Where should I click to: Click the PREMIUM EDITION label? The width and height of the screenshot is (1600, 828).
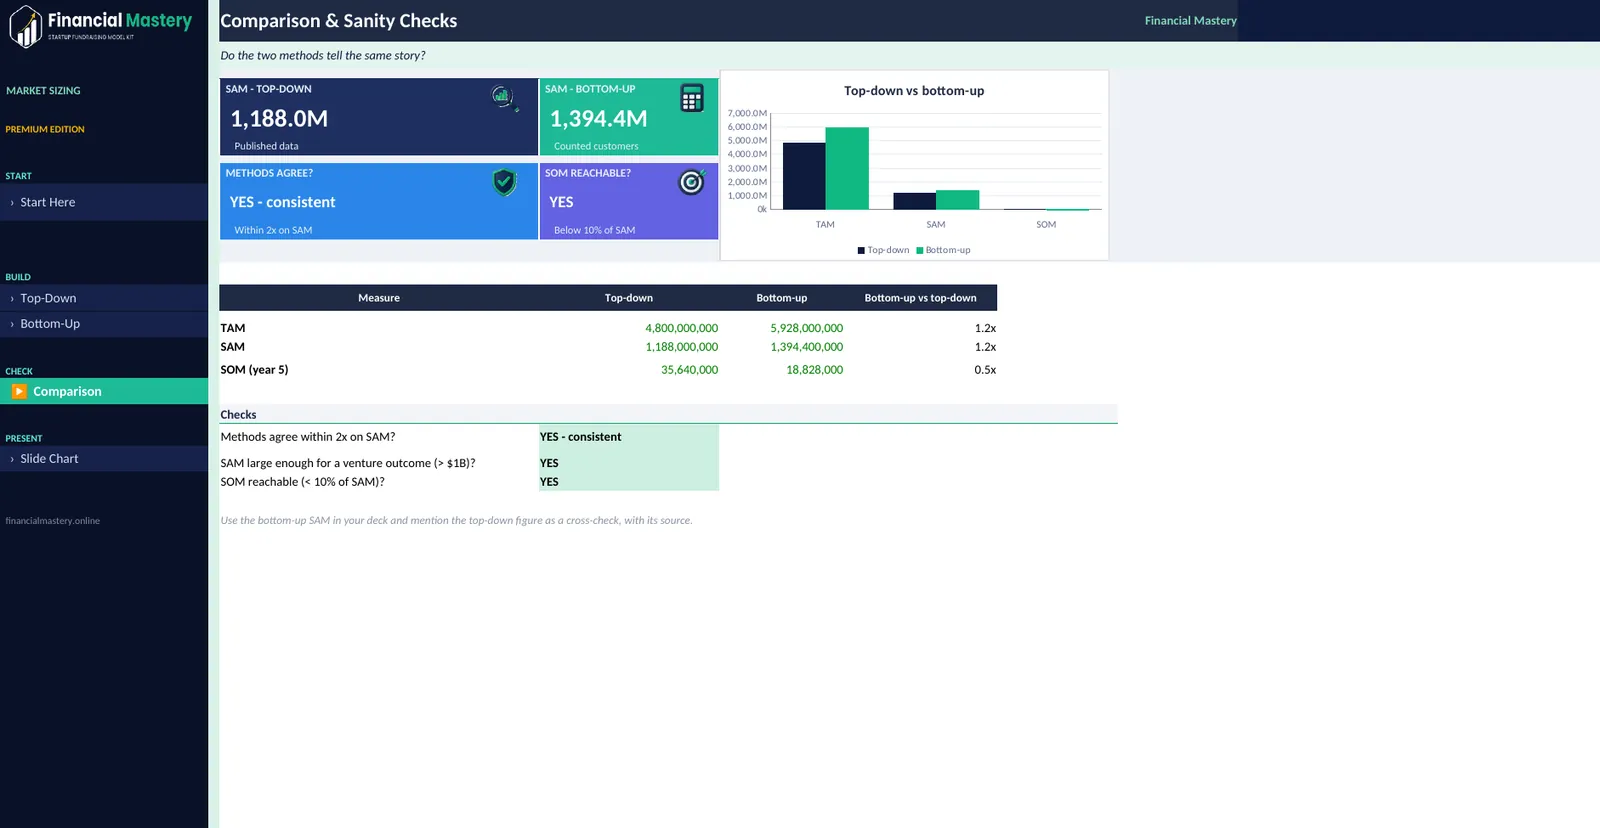point(45,130)
